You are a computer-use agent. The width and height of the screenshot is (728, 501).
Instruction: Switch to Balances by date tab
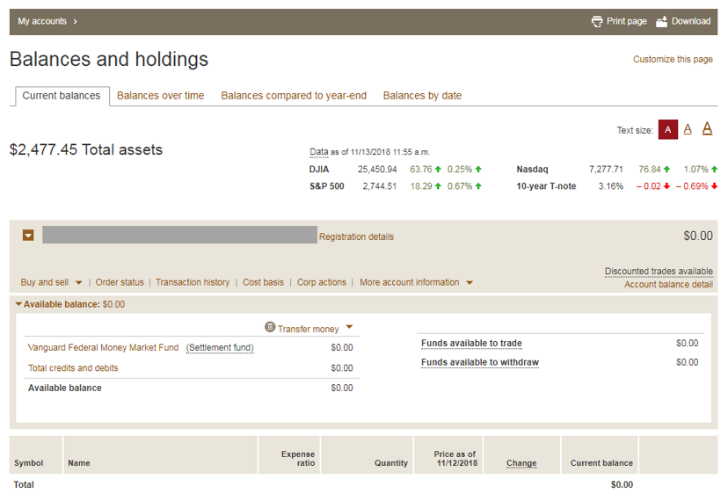[x=422, y=96]
